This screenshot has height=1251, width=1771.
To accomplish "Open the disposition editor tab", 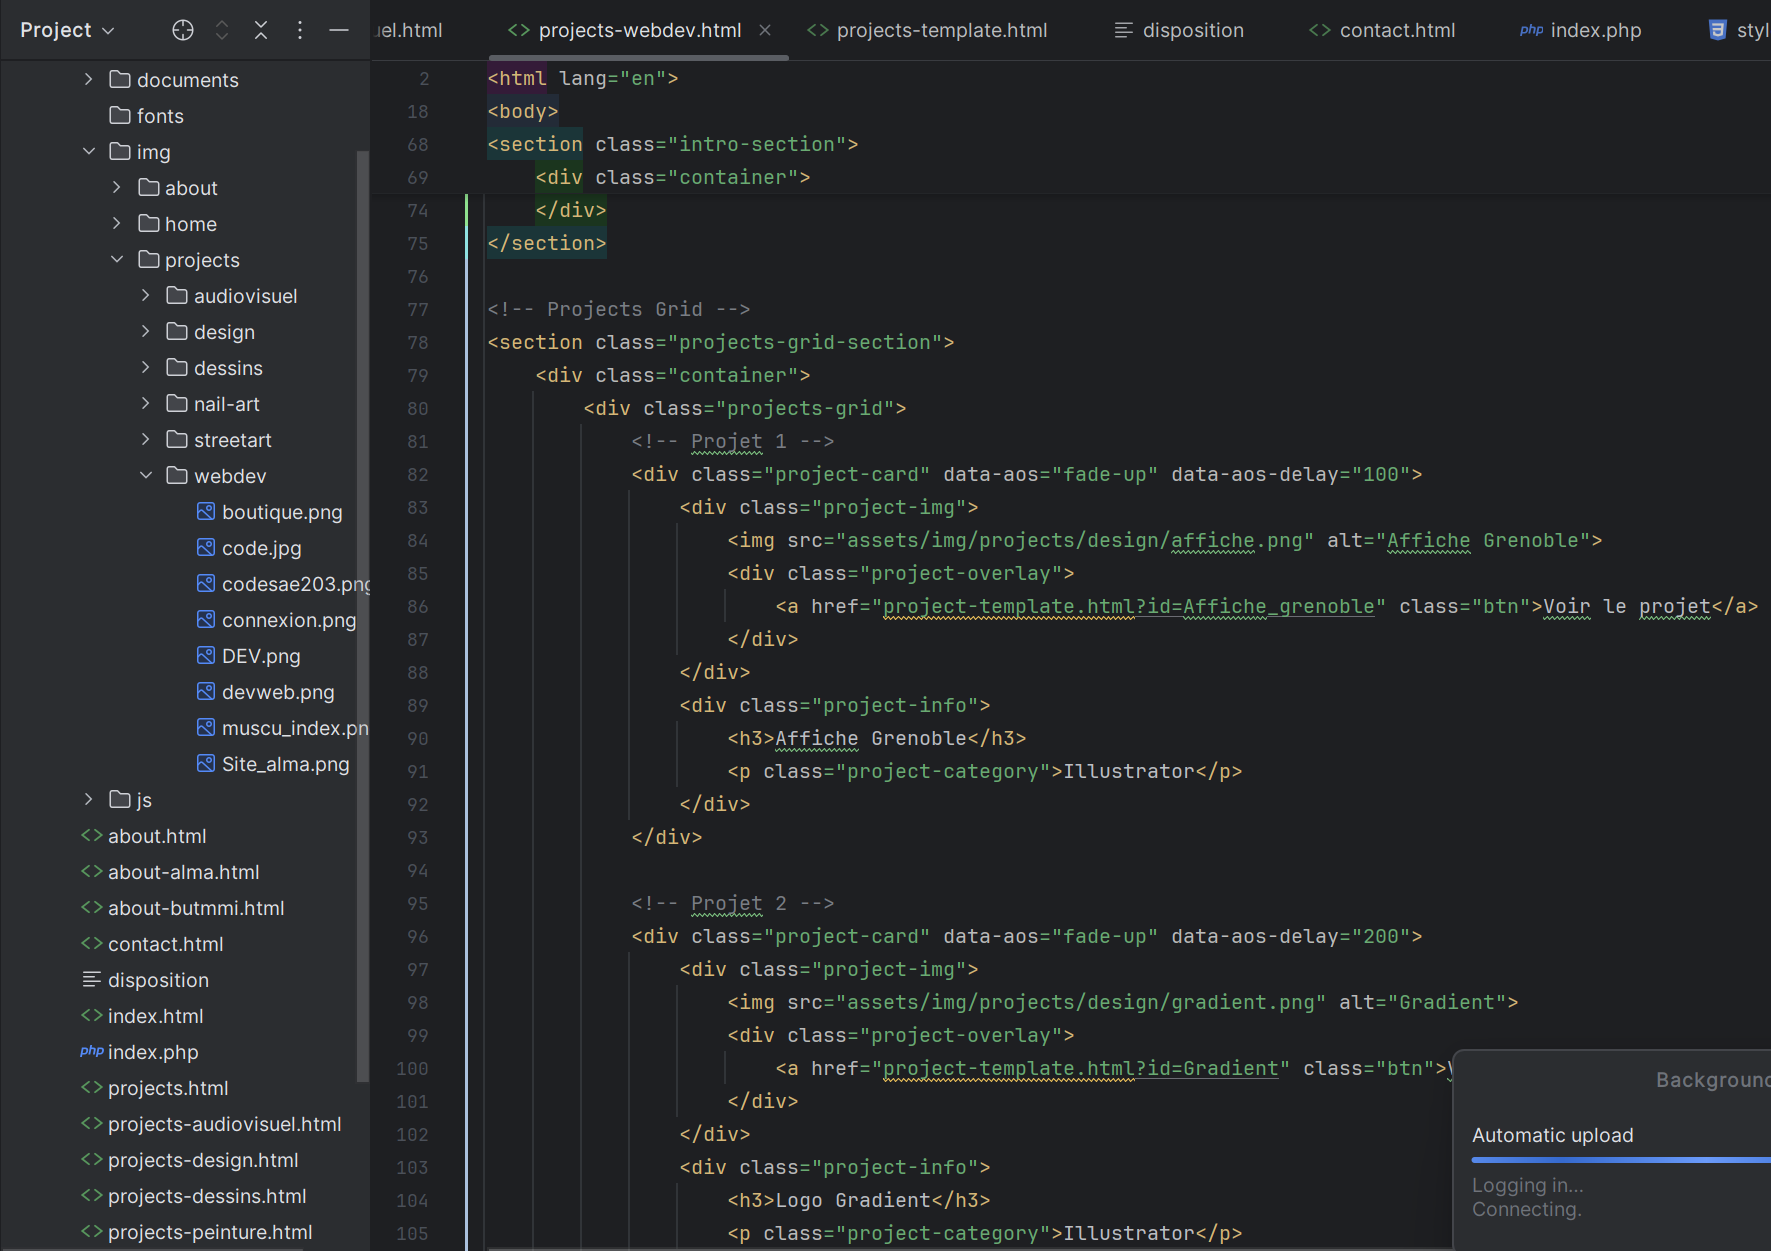I will 1192,30.
